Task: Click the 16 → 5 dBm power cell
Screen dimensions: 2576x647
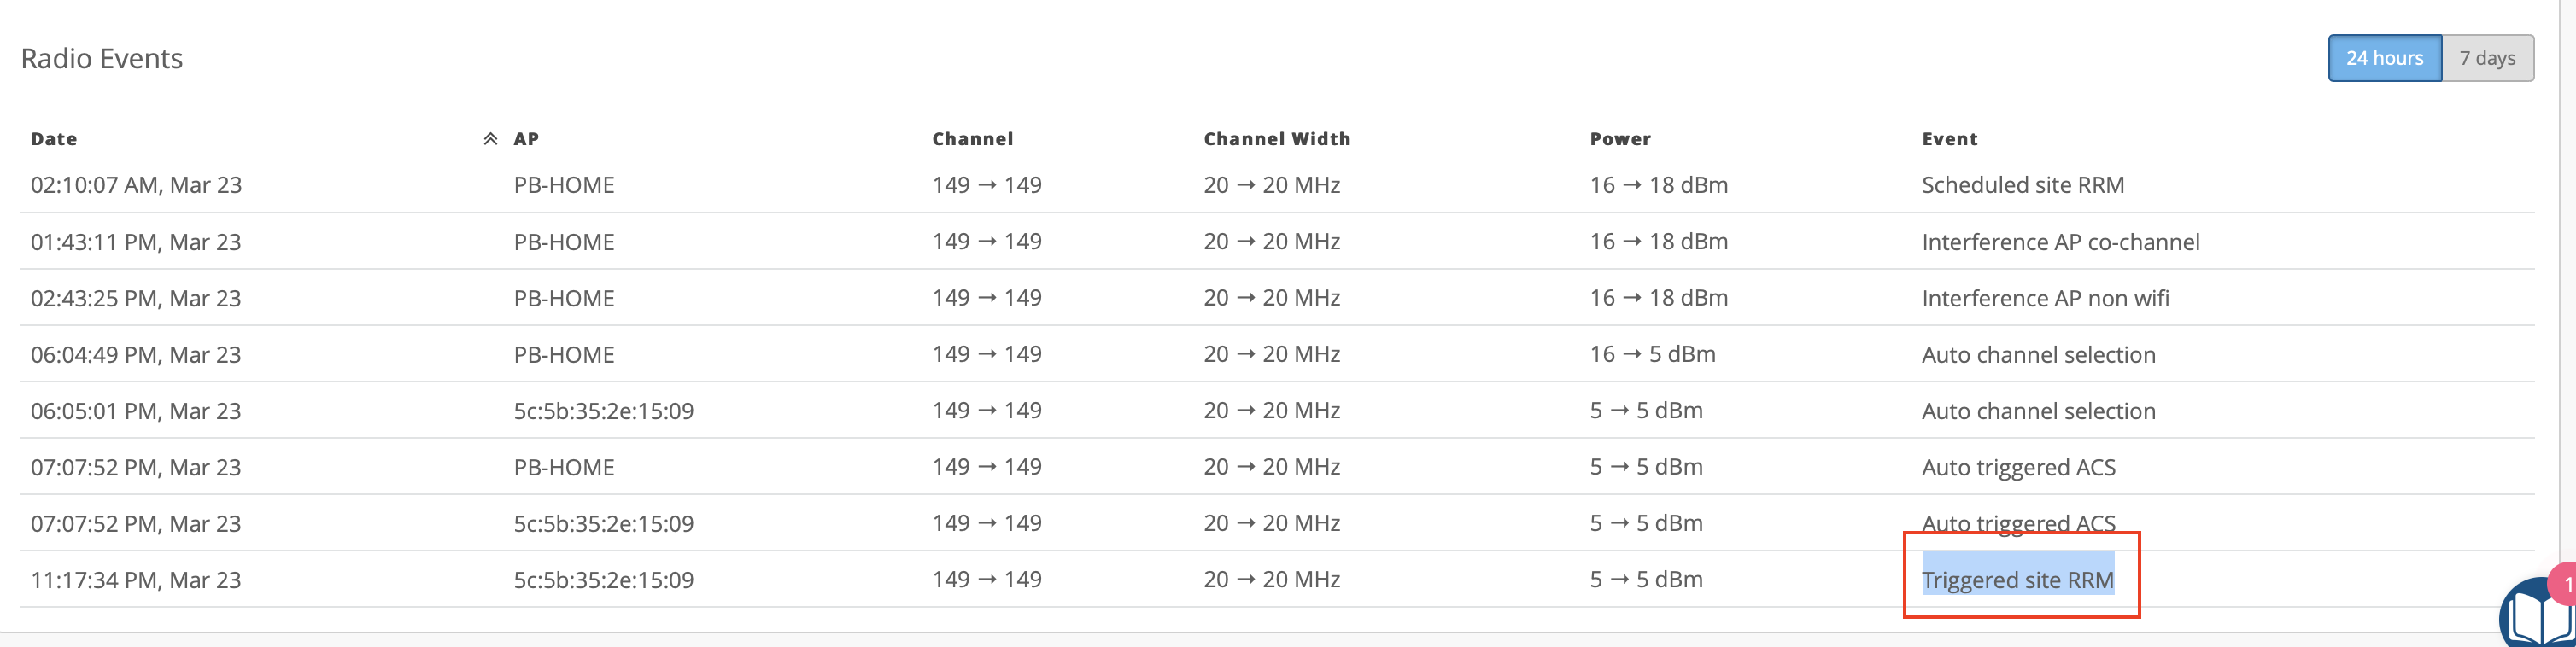Action: pos(1652,354)
